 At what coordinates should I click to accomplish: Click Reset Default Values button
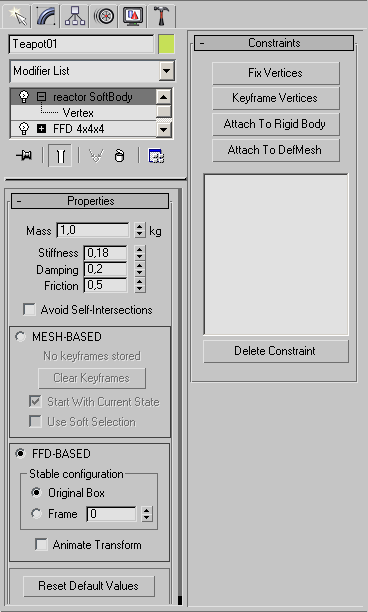point(89,586)
